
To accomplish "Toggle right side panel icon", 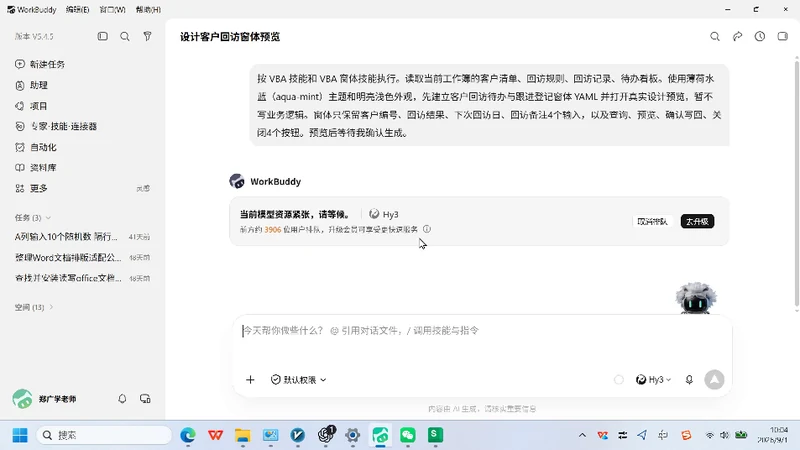I will click(782, 36).
